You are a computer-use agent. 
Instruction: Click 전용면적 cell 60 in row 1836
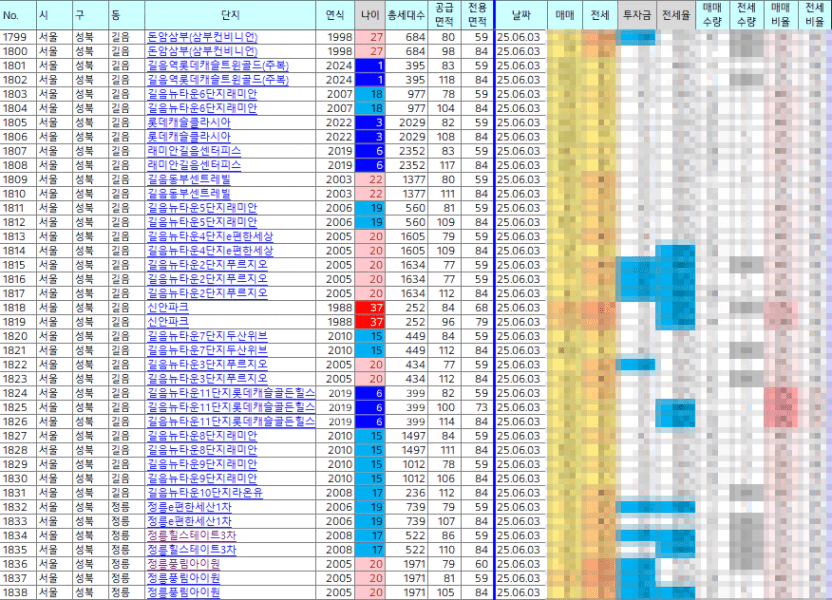477,564
